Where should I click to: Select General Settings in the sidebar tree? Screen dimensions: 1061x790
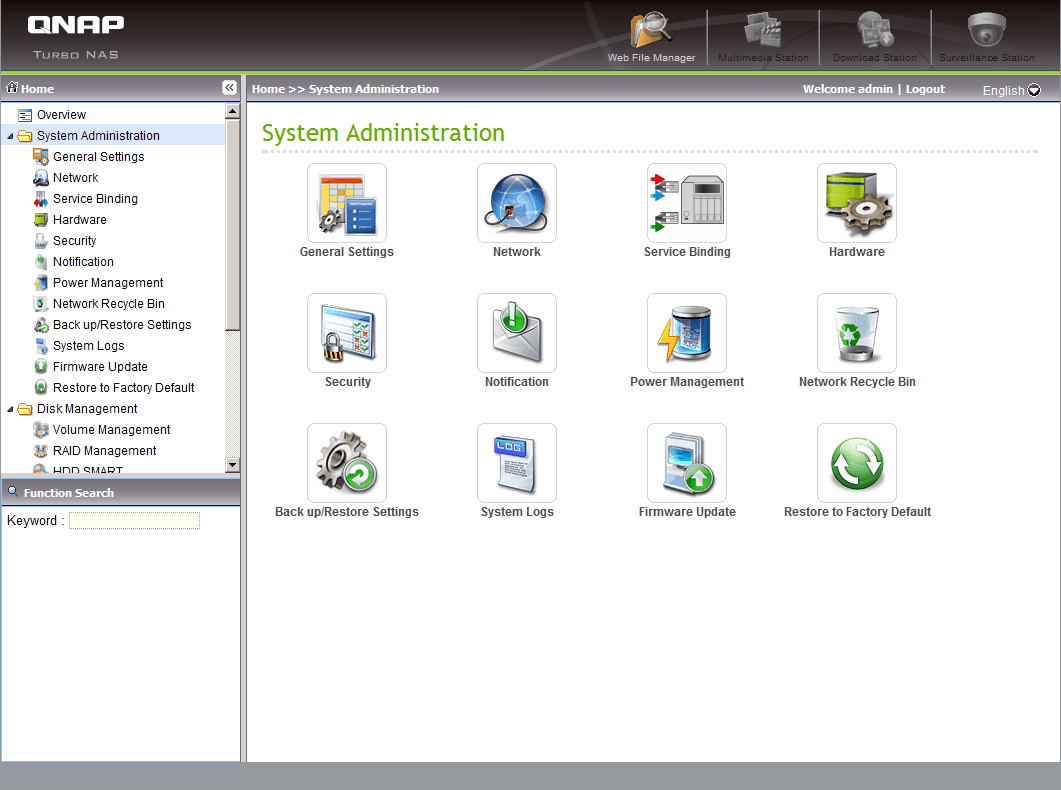[98, 157]
